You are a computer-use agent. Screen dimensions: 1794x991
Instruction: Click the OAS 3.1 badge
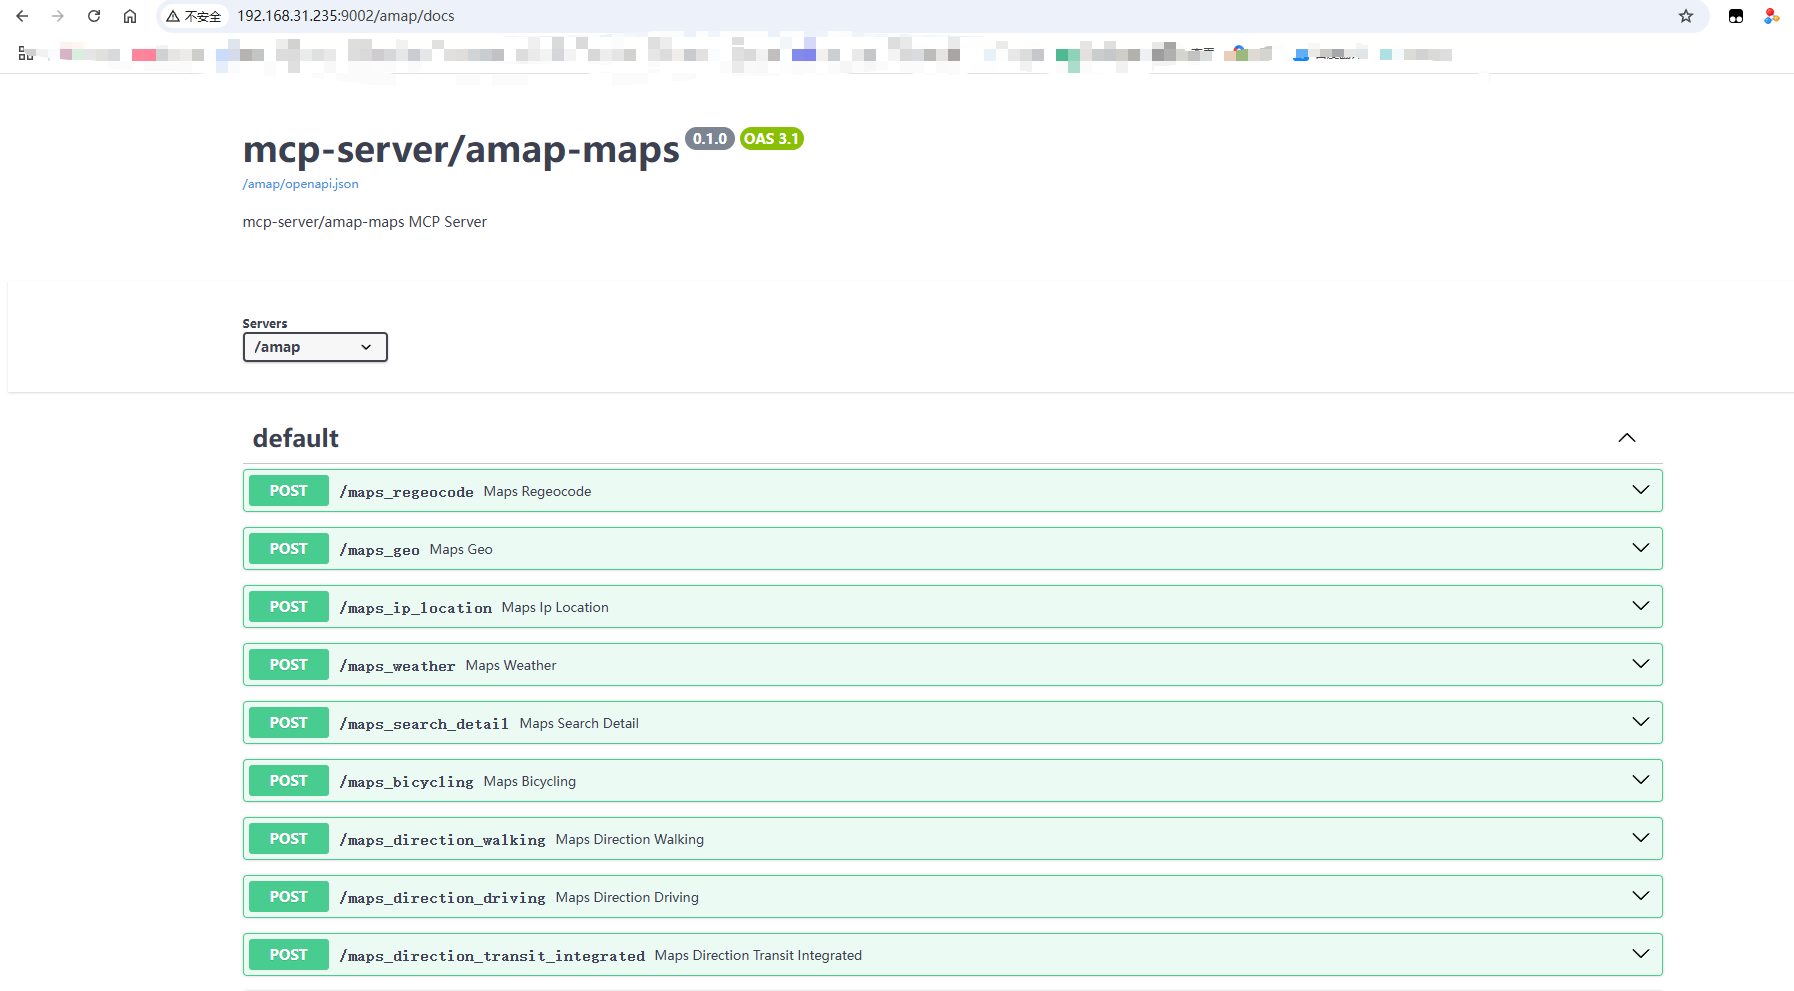[771, 139]
